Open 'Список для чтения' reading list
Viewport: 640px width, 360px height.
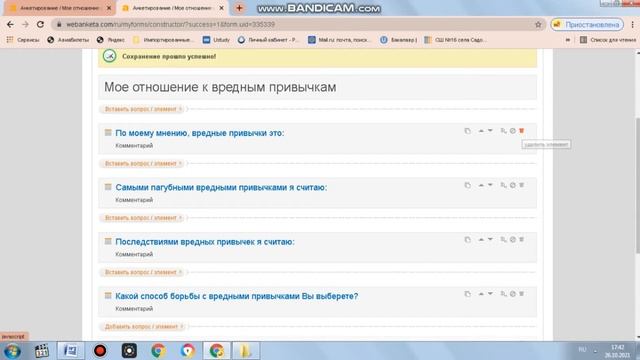click(608, 40)
